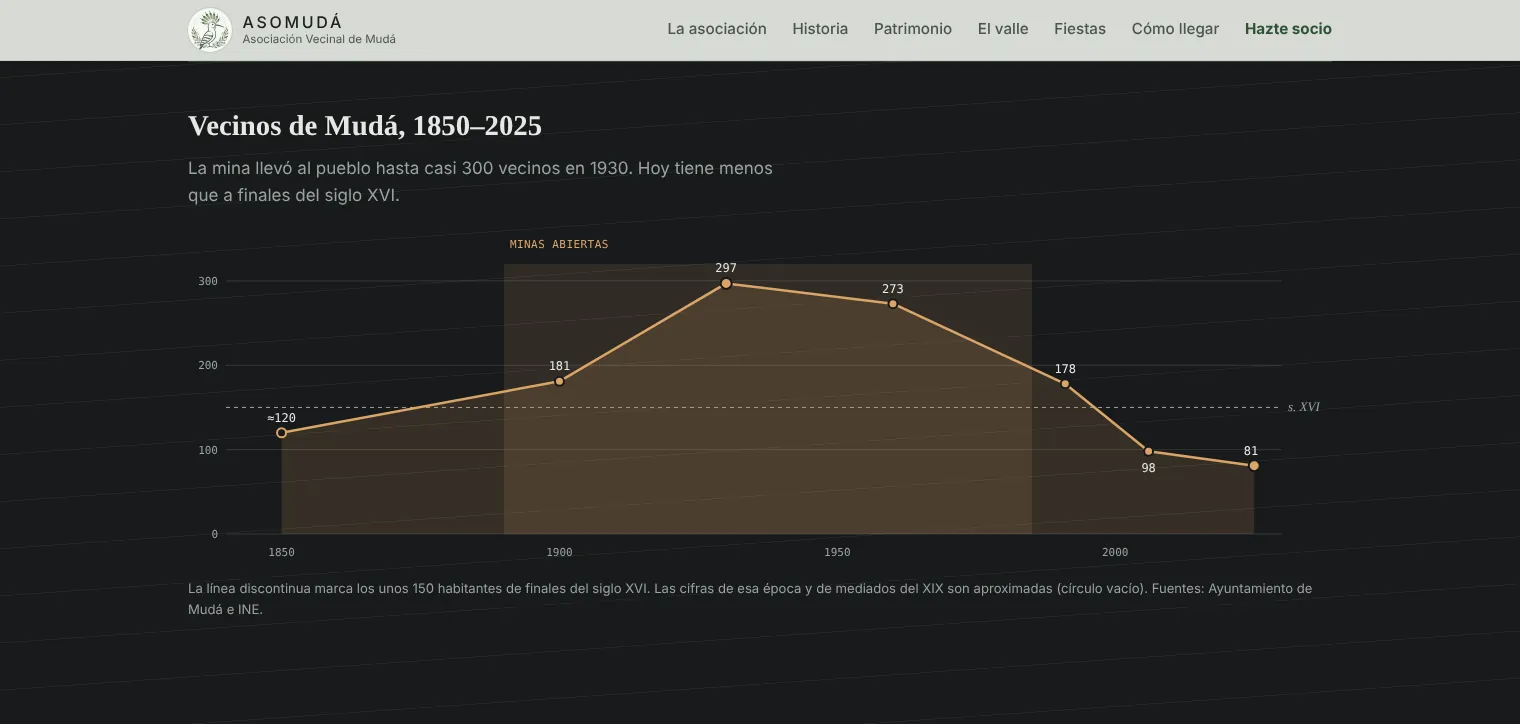The height and width of the screenshot is (724, 1520).
Task: Click the 300 y-axis label
Action: click(x=208, y=281)
